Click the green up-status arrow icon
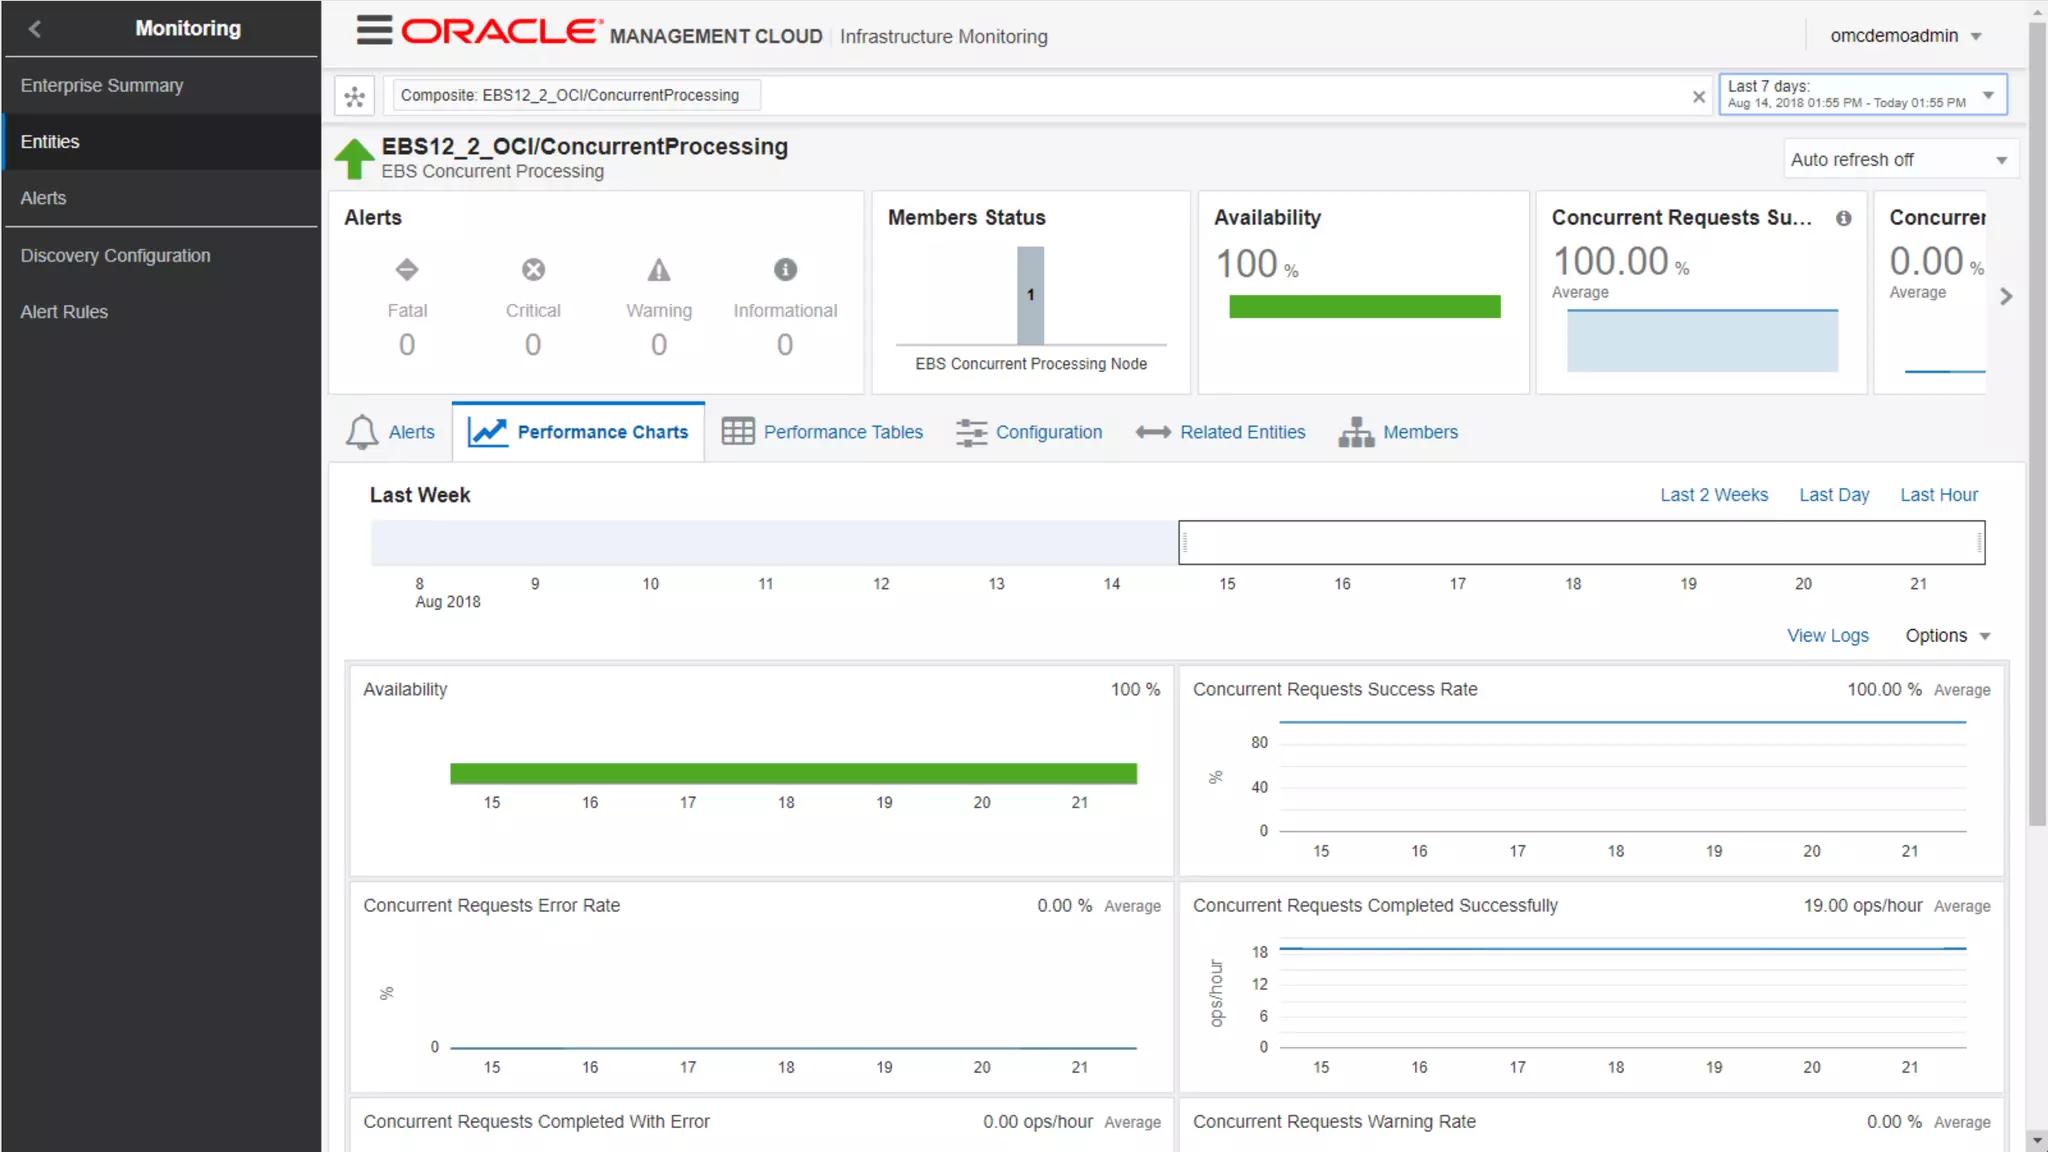Viewport: 2048px width, 1152px height. tap(353, 158)
